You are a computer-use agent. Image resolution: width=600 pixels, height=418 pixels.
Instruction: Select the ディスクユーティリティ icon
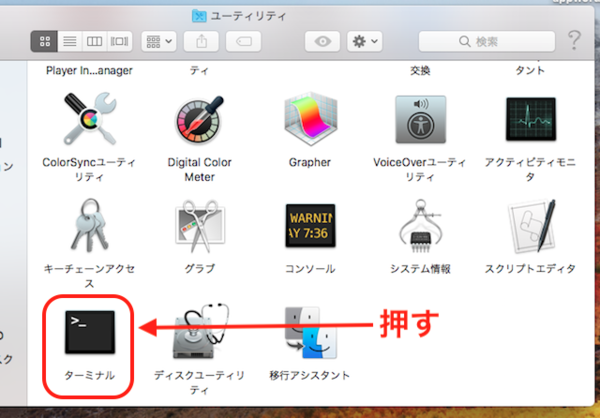pos(201,331)
